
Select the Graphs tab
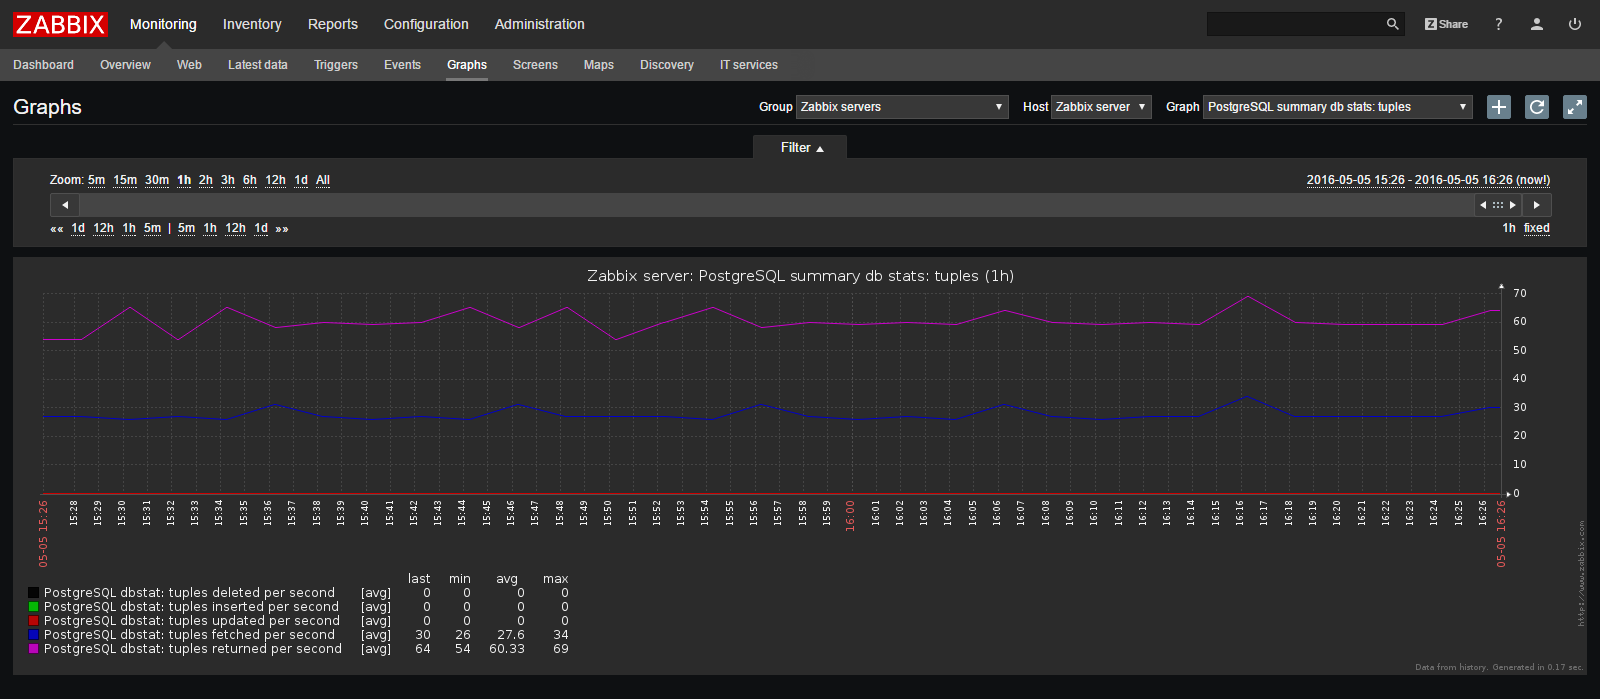point(467,65)
